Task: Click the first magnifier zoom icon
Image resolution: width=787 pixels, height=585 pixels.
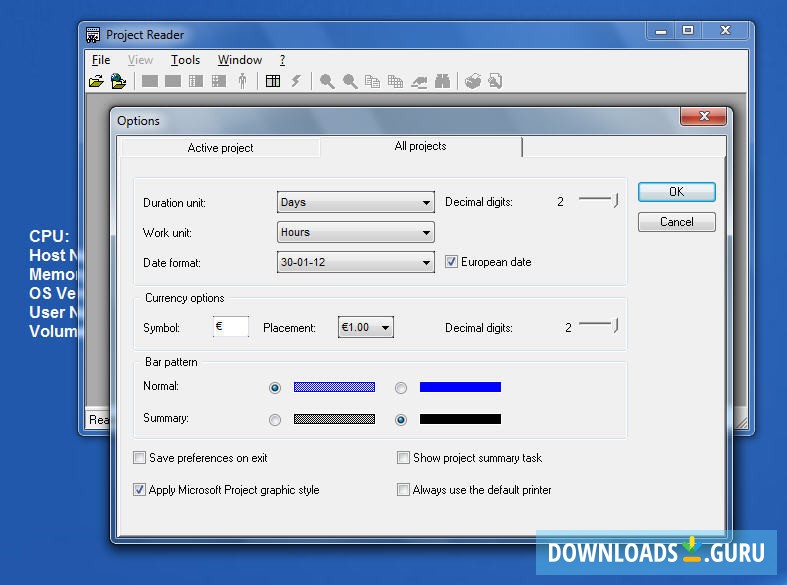Action: coord(327,81)
